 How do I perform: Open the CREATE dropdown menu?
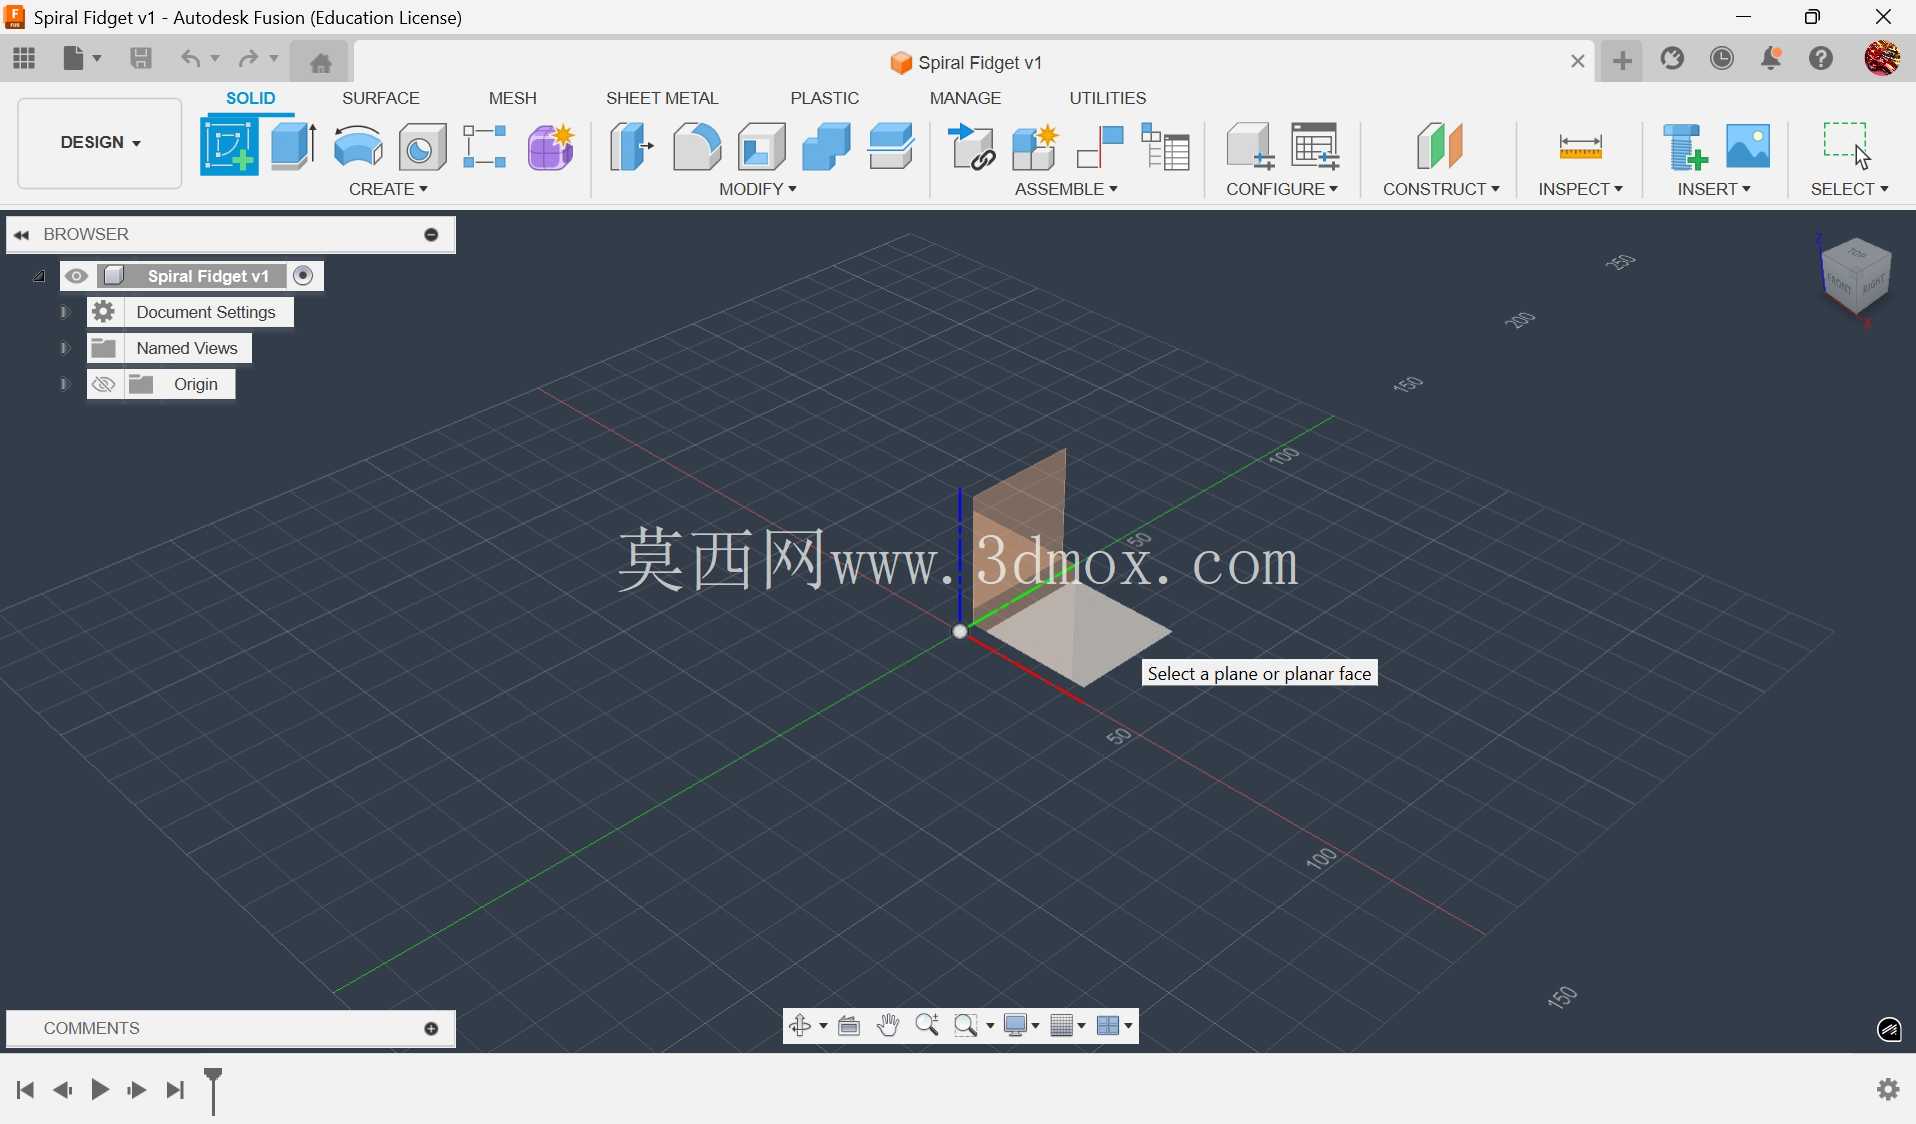pos(389,189)
